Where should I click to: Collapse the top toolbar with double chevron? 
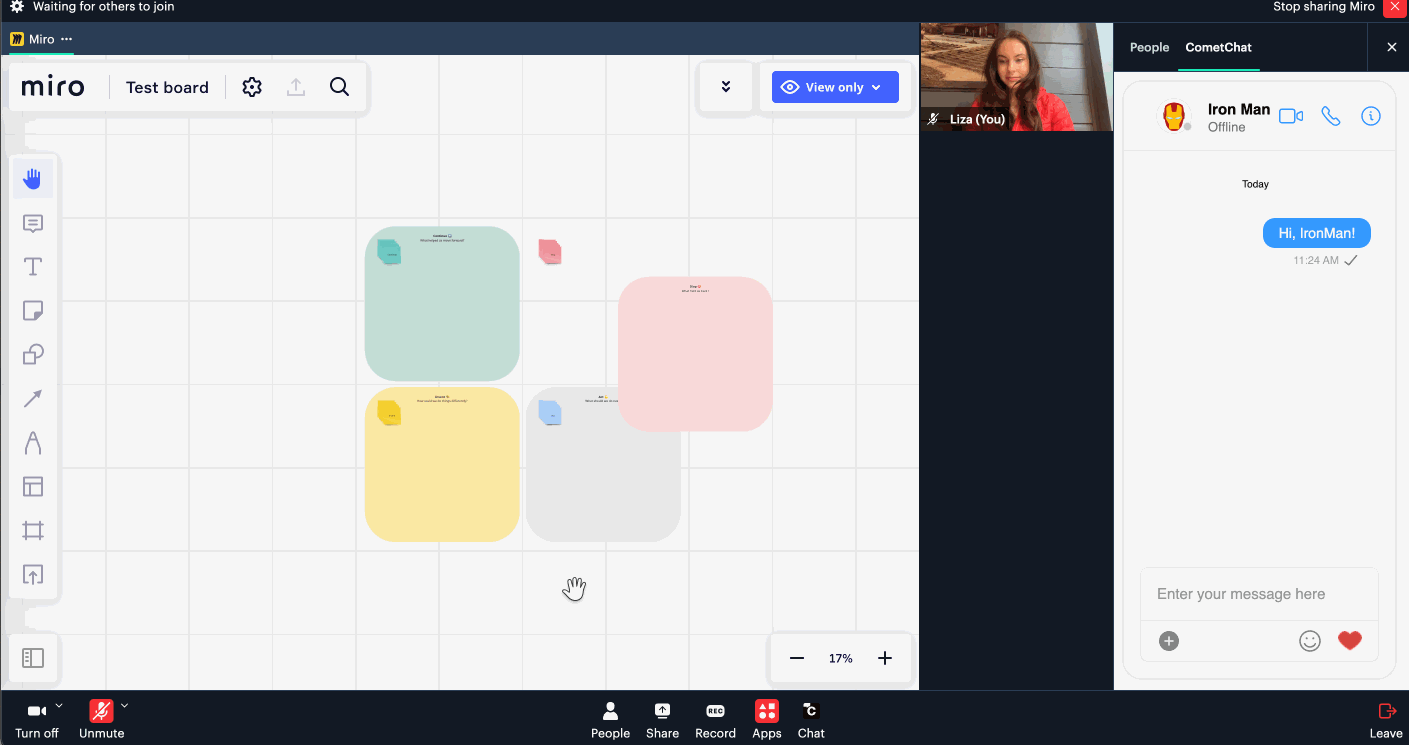pos(727,87)
